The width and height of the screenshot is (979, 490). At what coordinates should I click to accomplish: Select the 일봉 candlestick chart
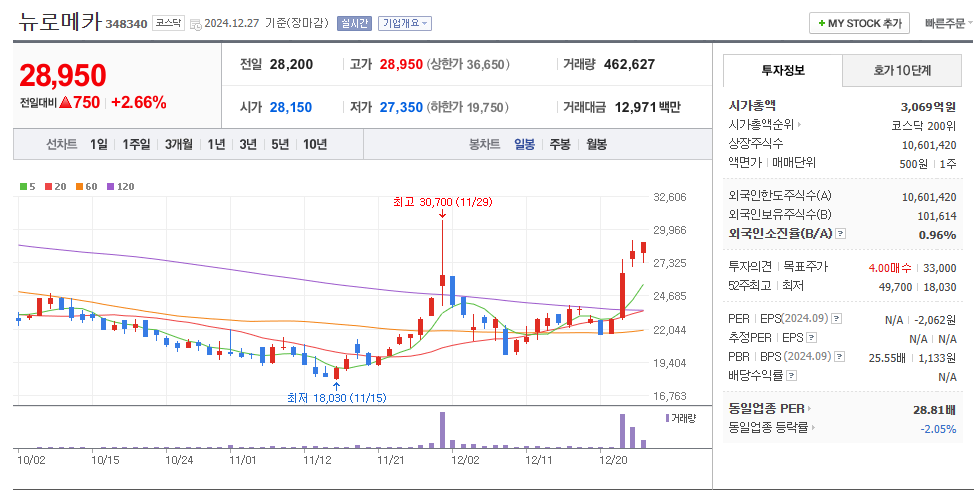coord(524,144)
